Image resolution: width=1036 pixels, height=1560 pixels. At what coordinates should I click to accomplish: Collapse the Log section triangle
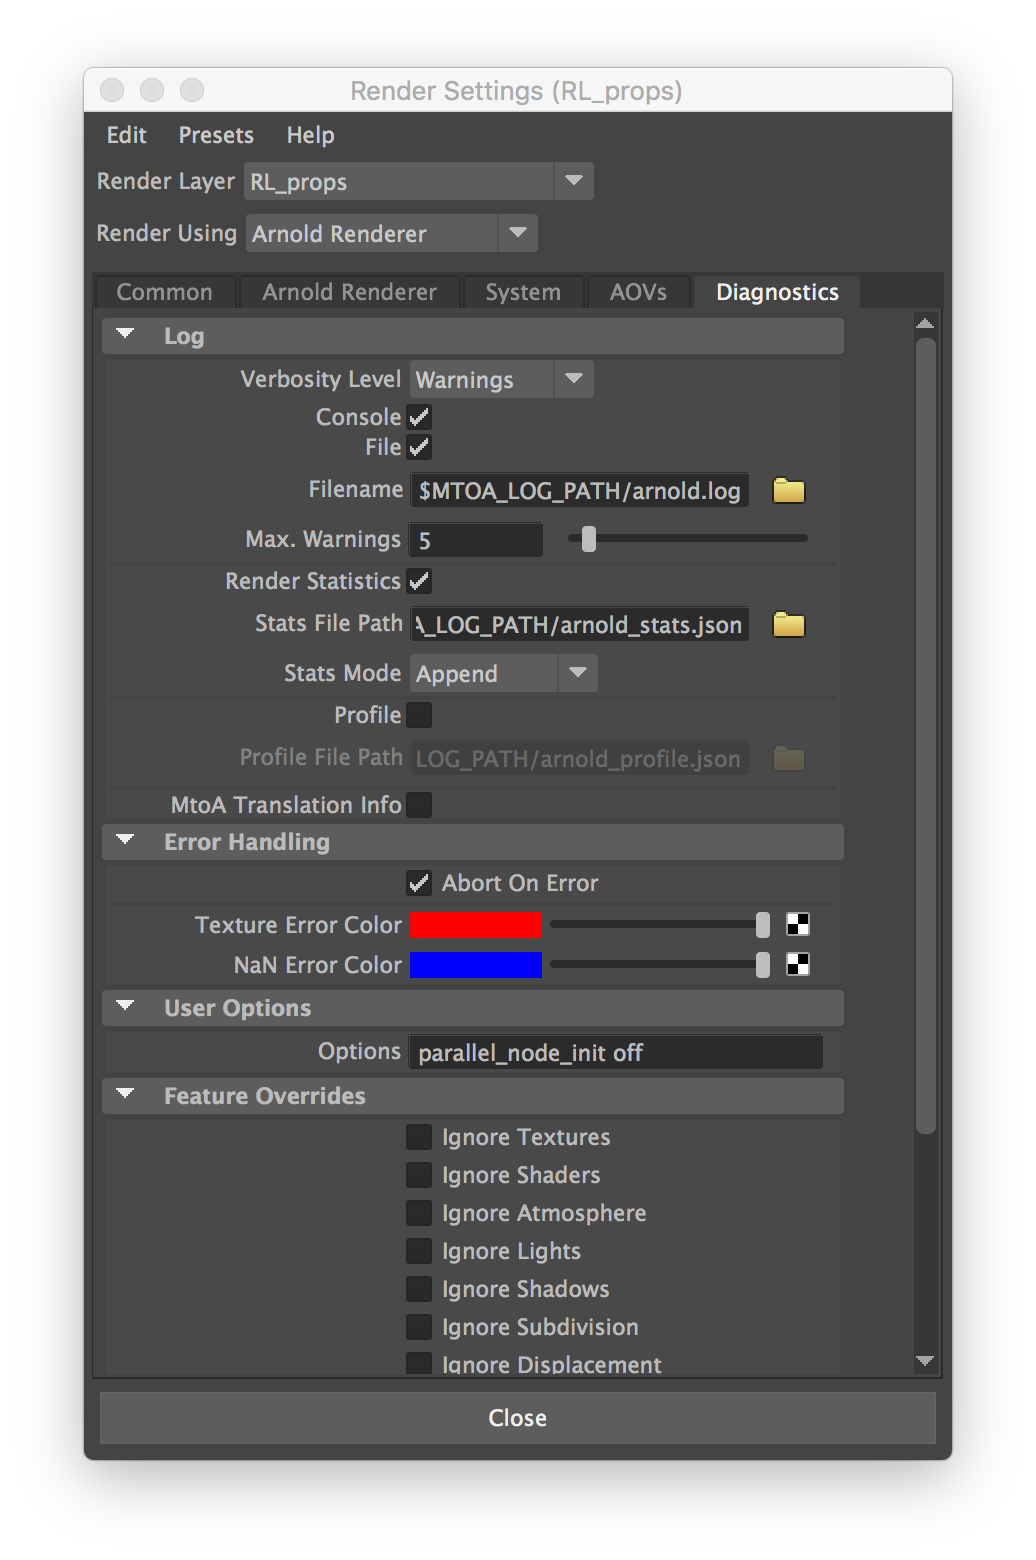[x=125, y=335]
